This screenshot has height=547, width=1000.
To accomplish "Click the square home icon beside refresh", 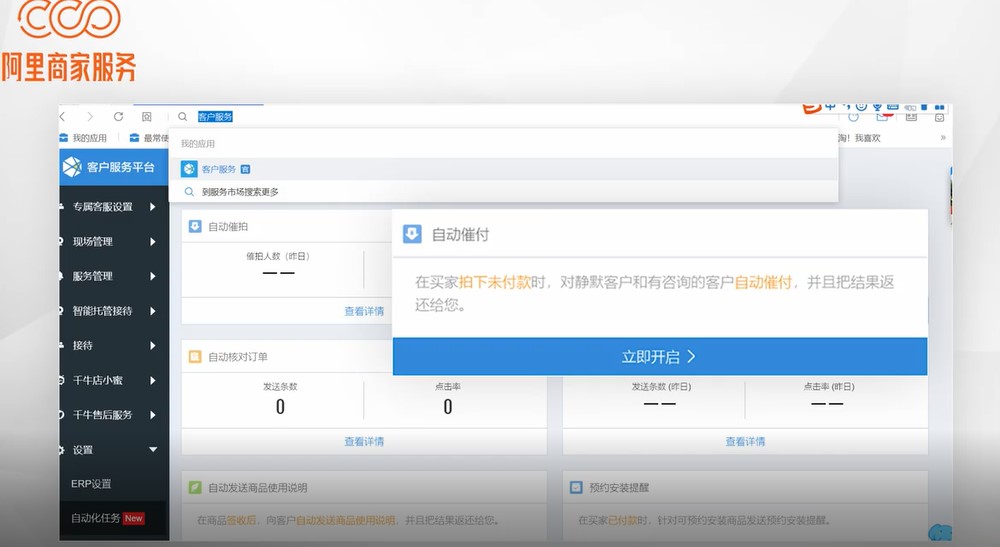I will tap(147, 117).
